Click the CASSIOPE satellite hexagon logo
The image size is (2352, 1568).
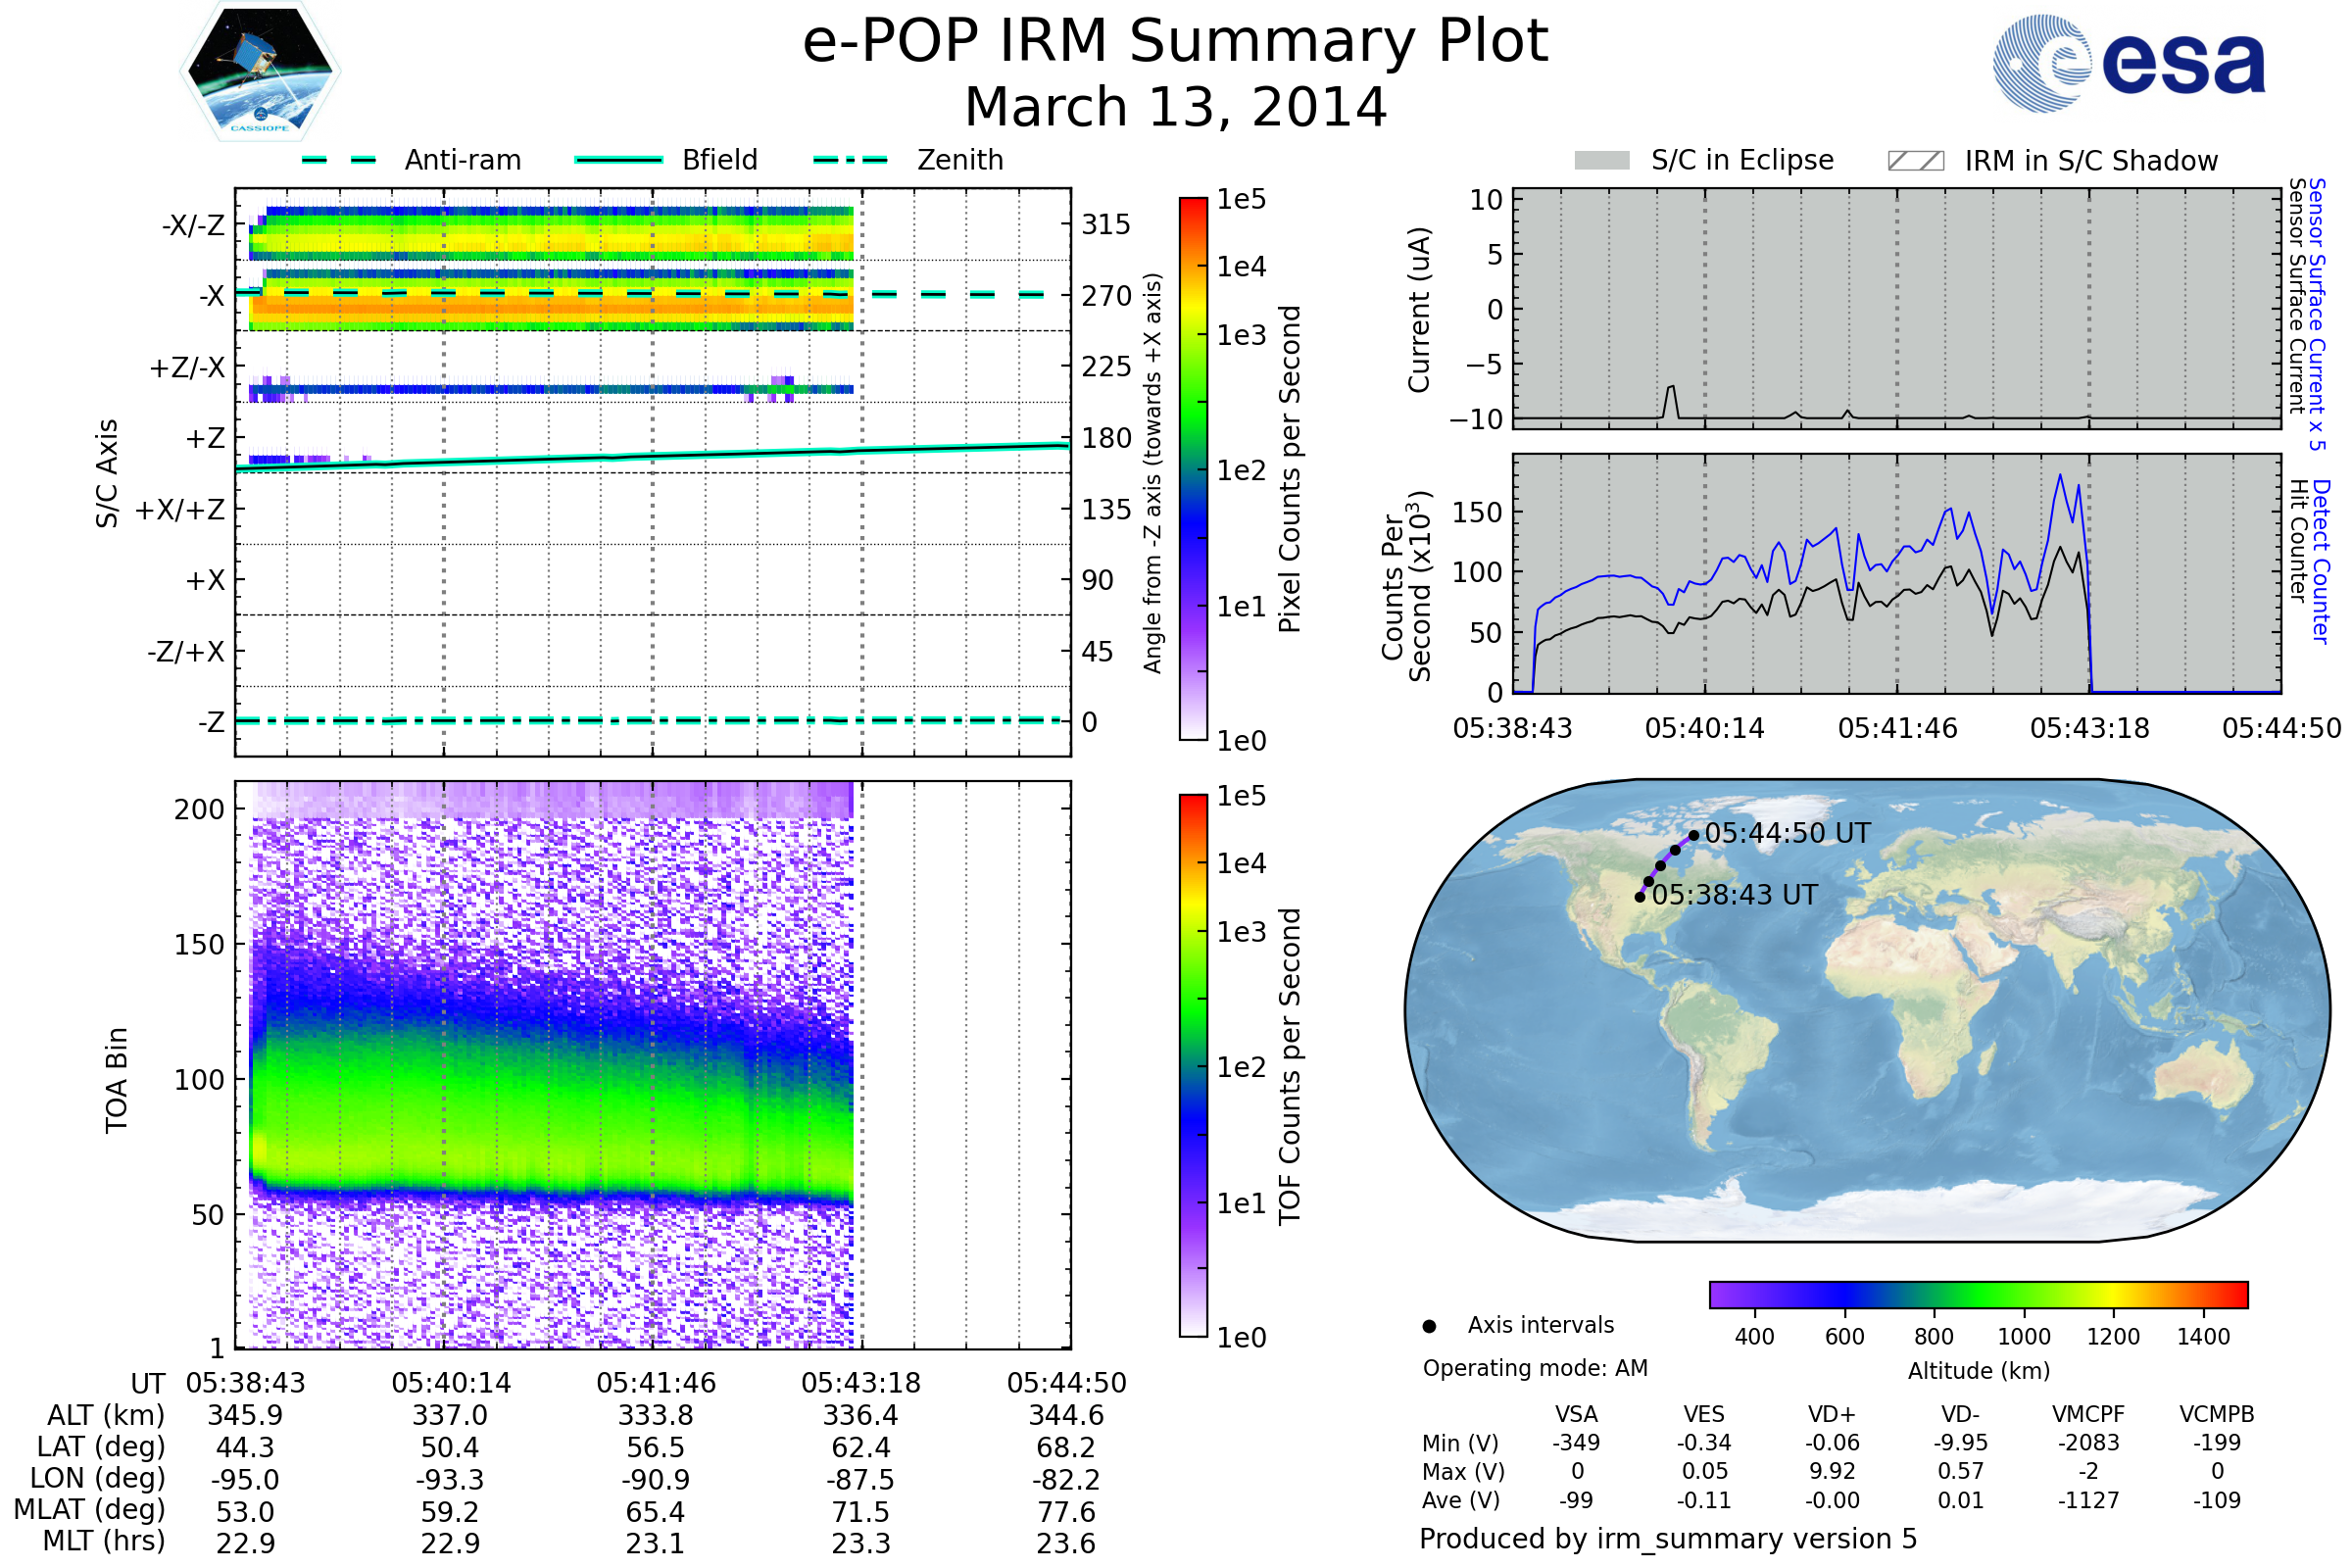coord(260,72)
